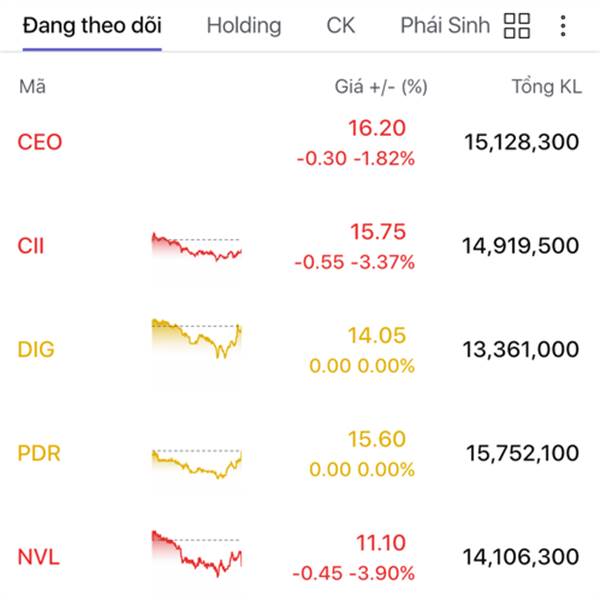Click the CEO price 16.20

click(x=377, y=128)
